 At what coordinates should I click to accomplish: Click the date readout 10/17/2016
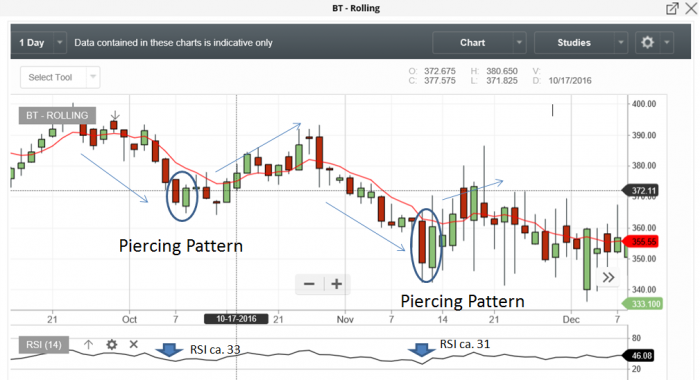coord(570,81)
